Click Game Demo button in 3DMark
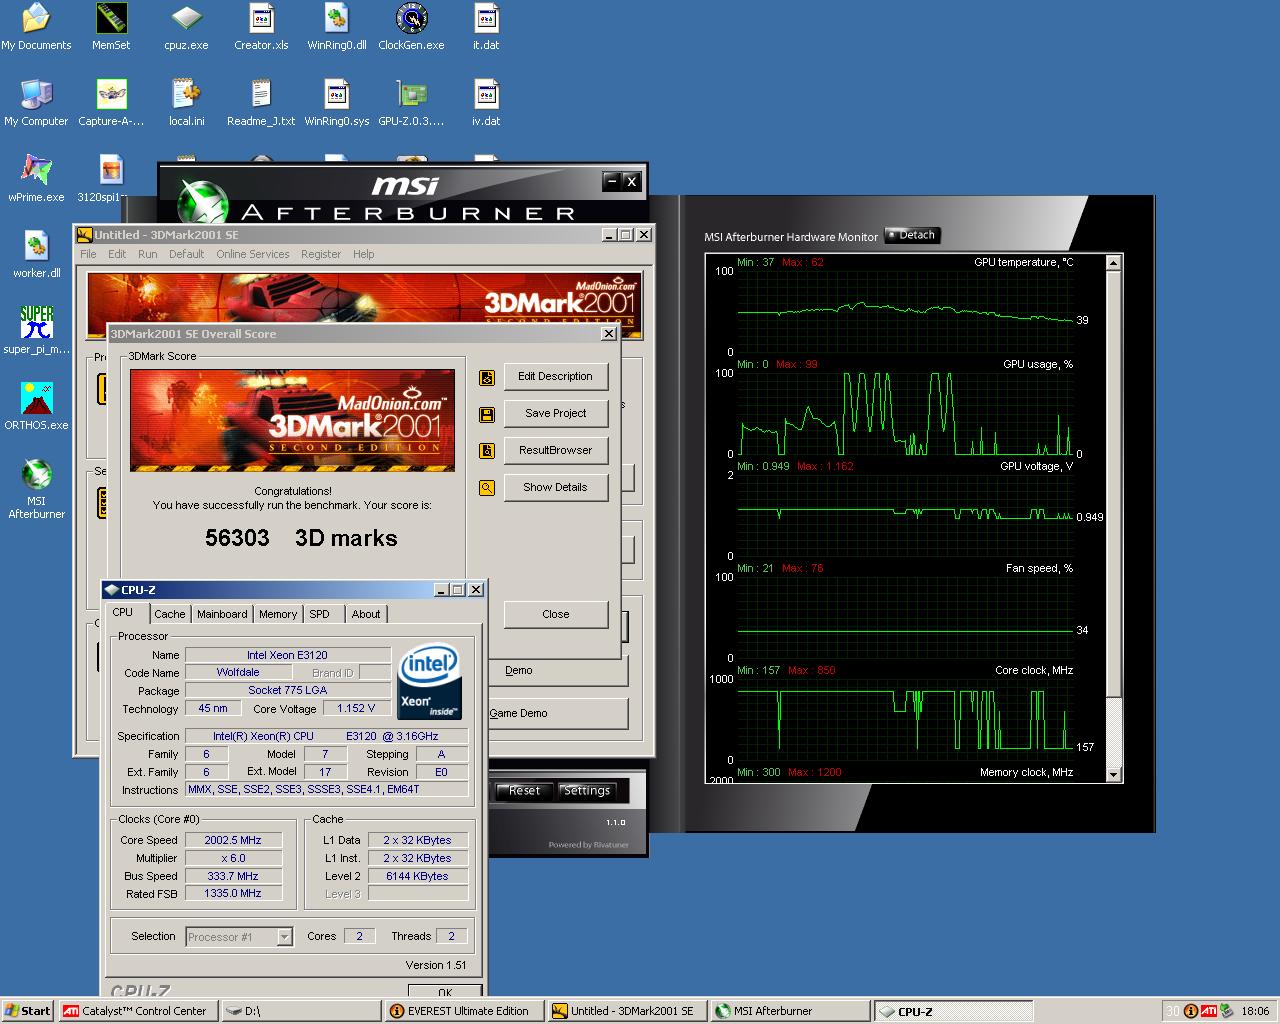Screen dimensions: 1280x1024 (558, 713)
